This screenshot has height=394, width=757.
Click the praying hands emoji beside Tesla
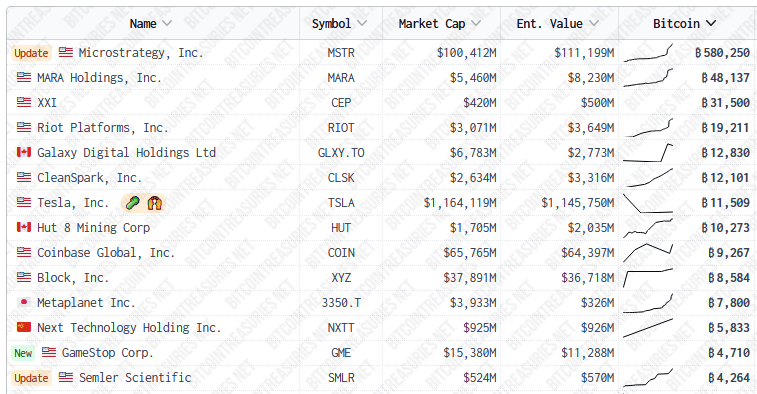(154, 203)
